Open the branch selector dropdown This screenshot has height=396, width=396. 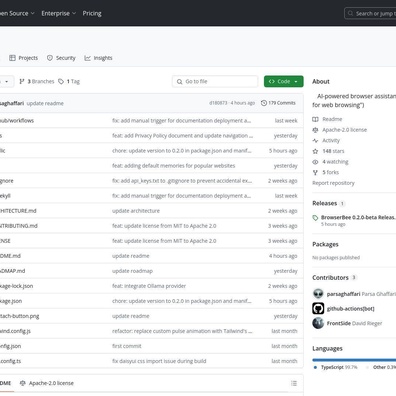(6, 81)
